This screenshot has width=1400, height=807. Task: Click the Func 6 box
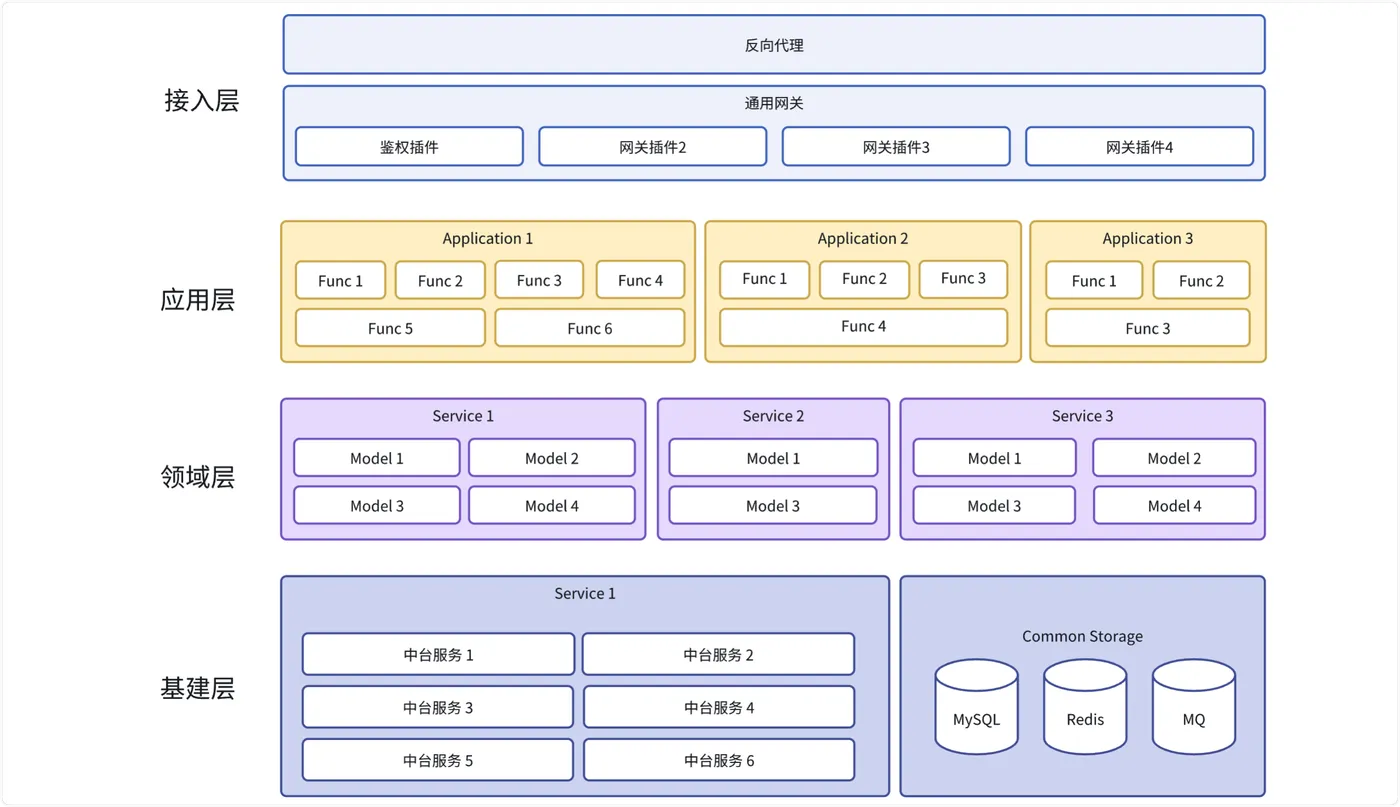(590, 328)
